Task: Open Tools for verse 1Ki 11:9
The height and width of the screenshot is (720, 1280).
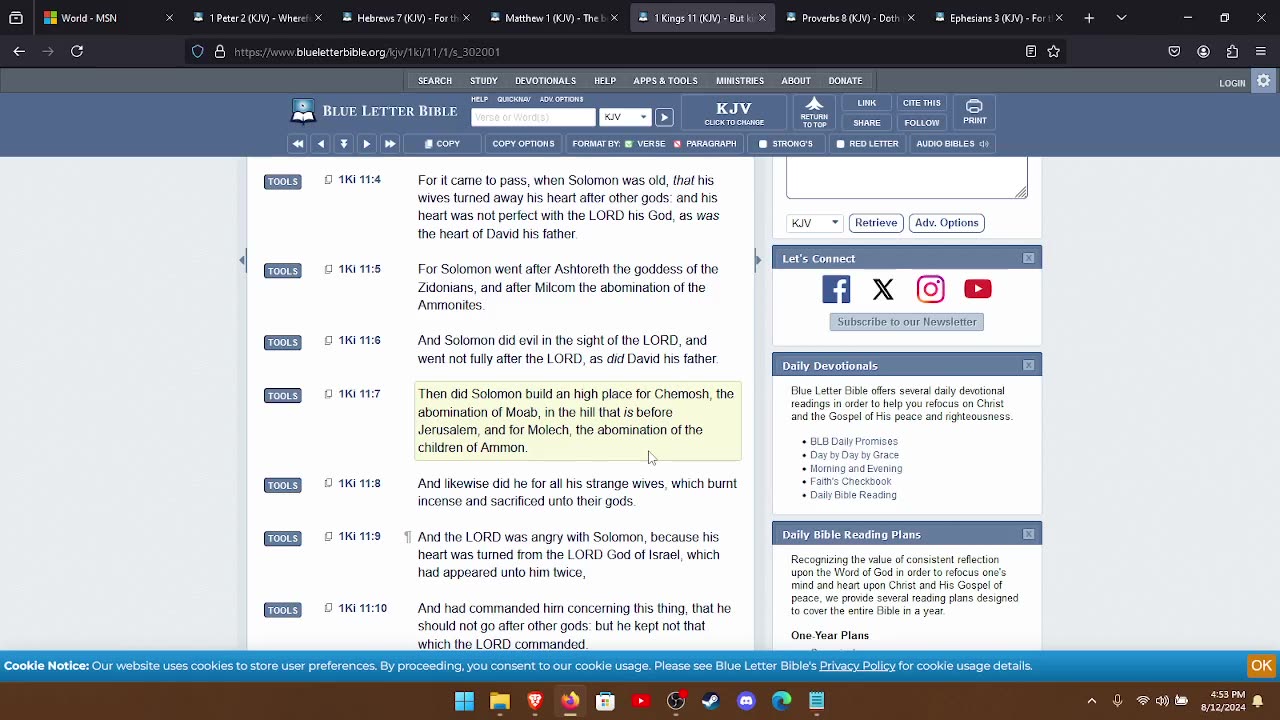Action: [x=282, y=538]
